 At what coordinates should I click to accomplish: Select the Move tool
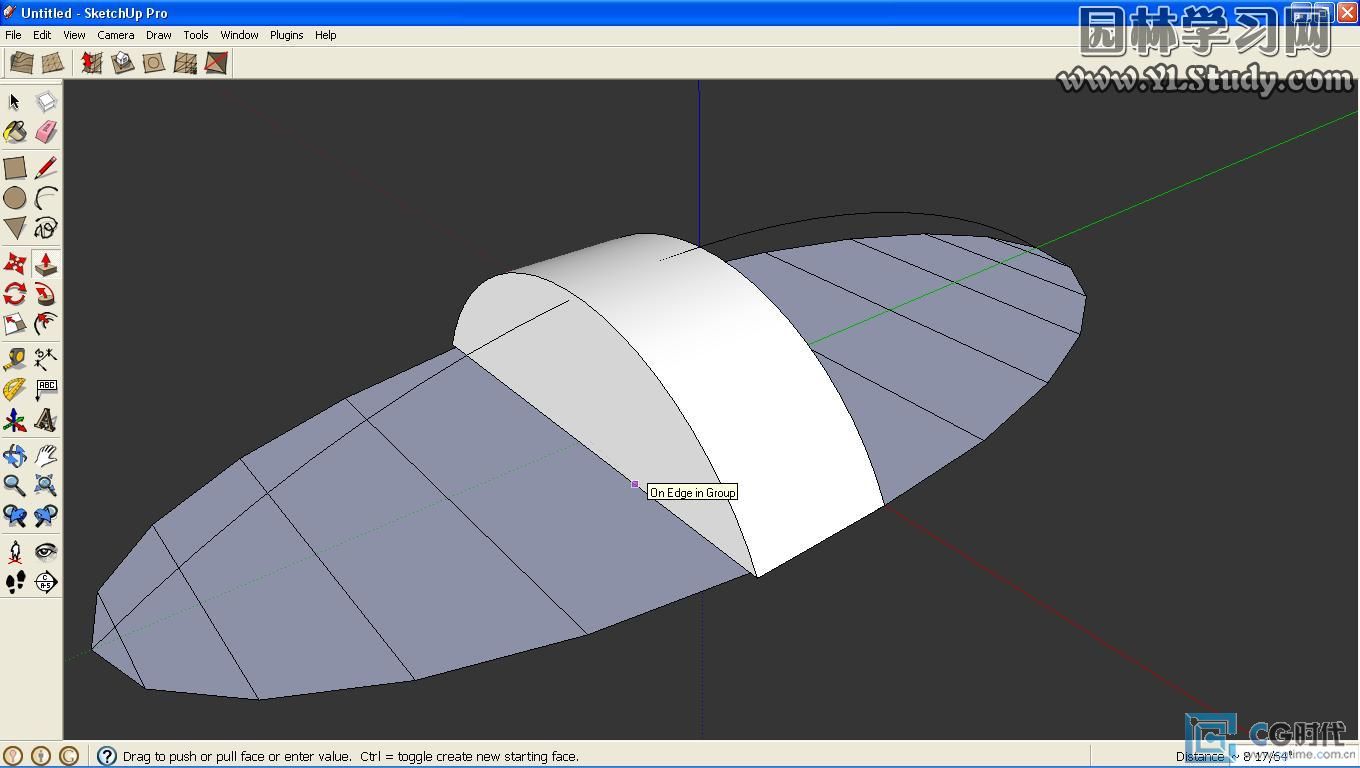tap(14, 264)
